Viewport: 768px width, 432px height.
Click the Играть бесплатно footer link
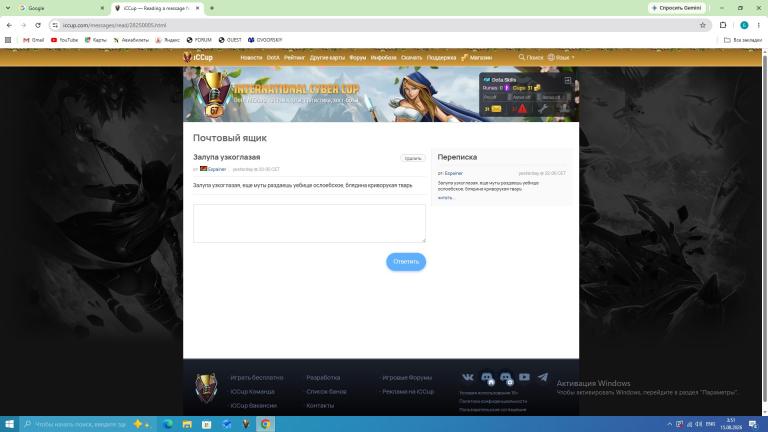pyautogui.click(x=257, y=378)
